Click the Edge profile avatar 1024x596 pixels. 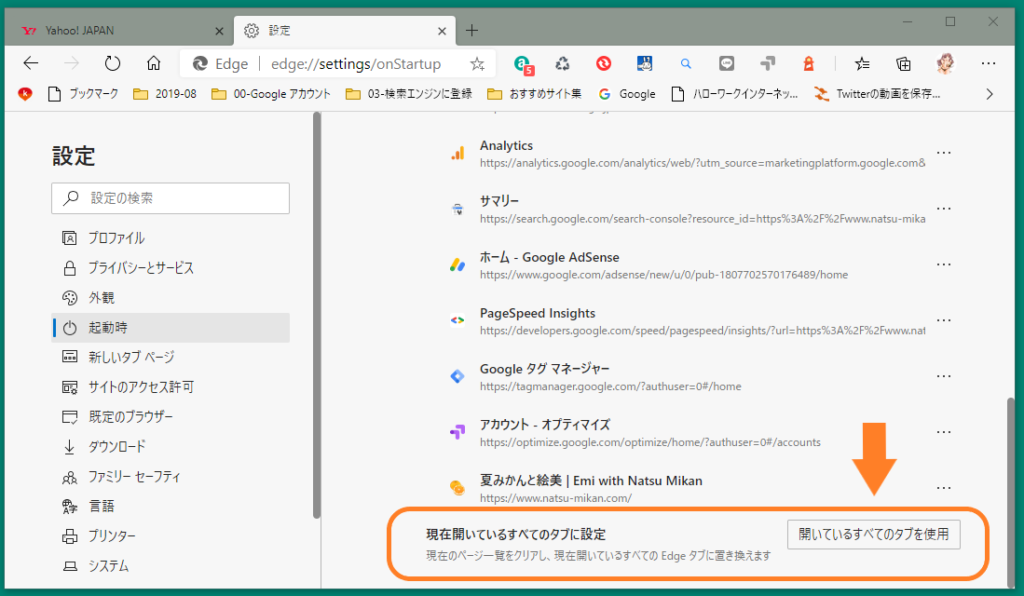tap(945, 63)
